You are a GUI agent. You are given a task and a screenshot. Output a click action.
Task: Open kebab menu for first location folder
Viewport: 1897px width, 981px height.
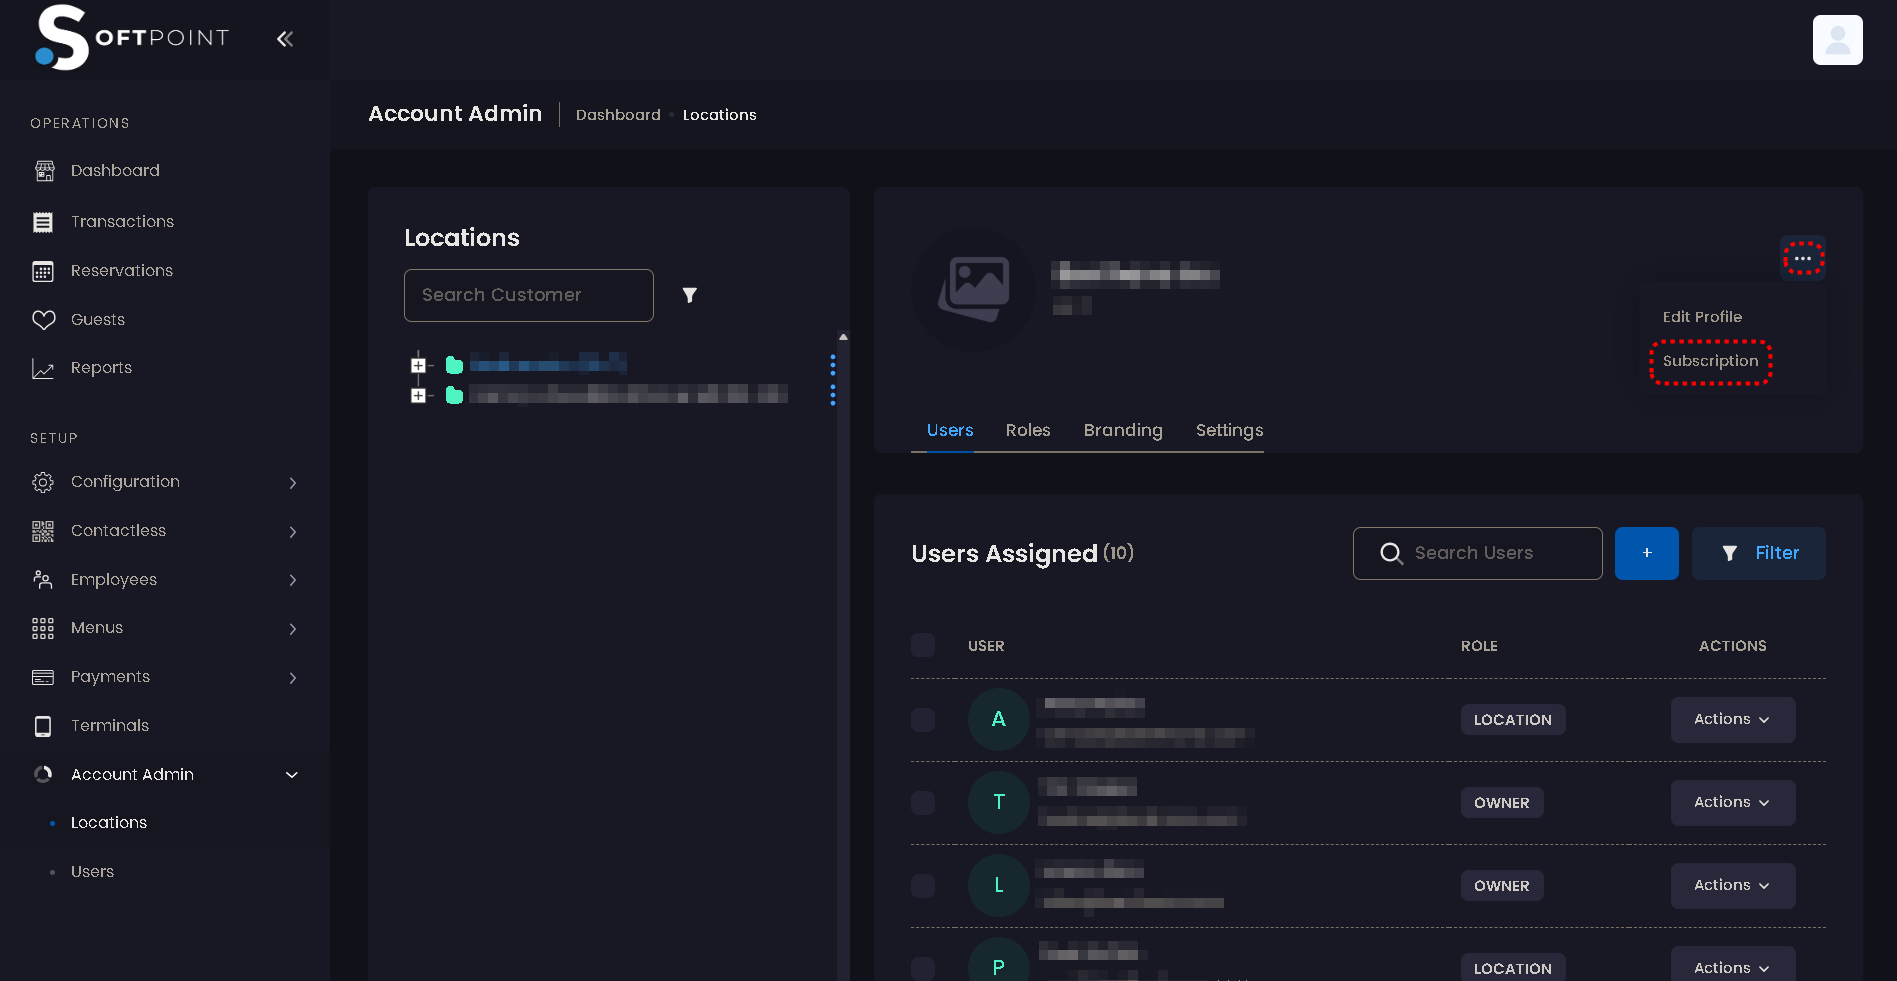tap(833, 365)
